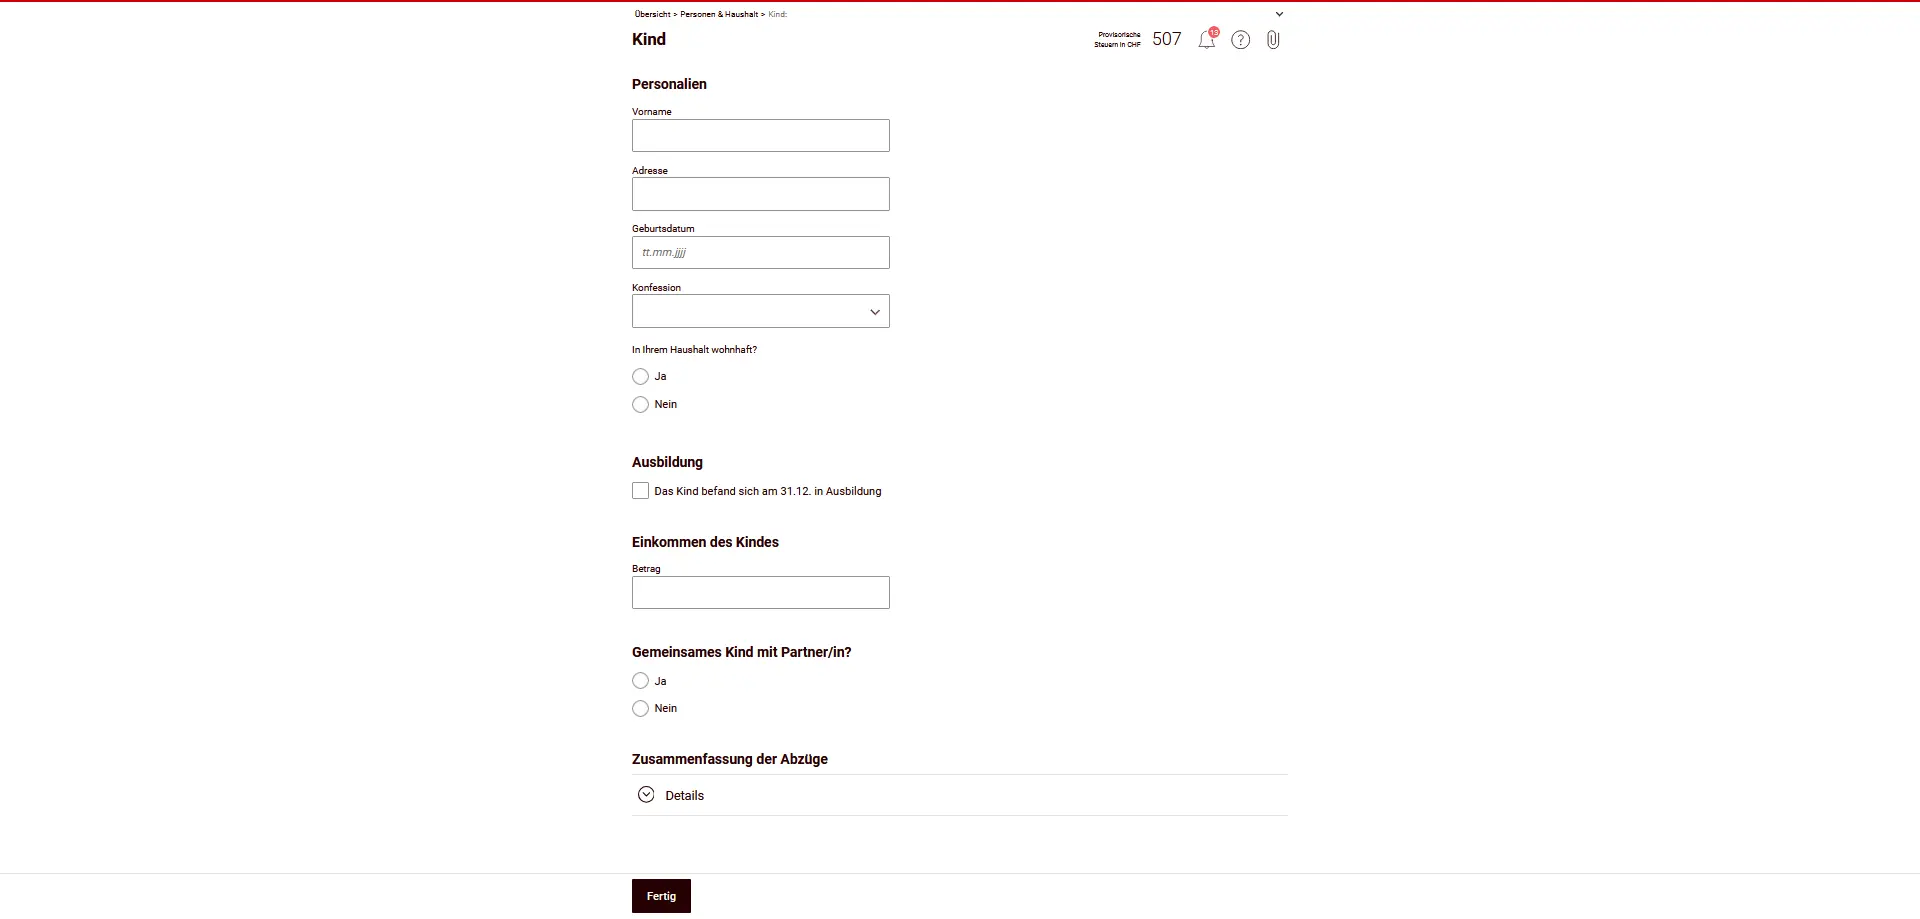Check the Kind in Ausbildung checkbox
Viewport: 1920px width, 919px height.
641,491
